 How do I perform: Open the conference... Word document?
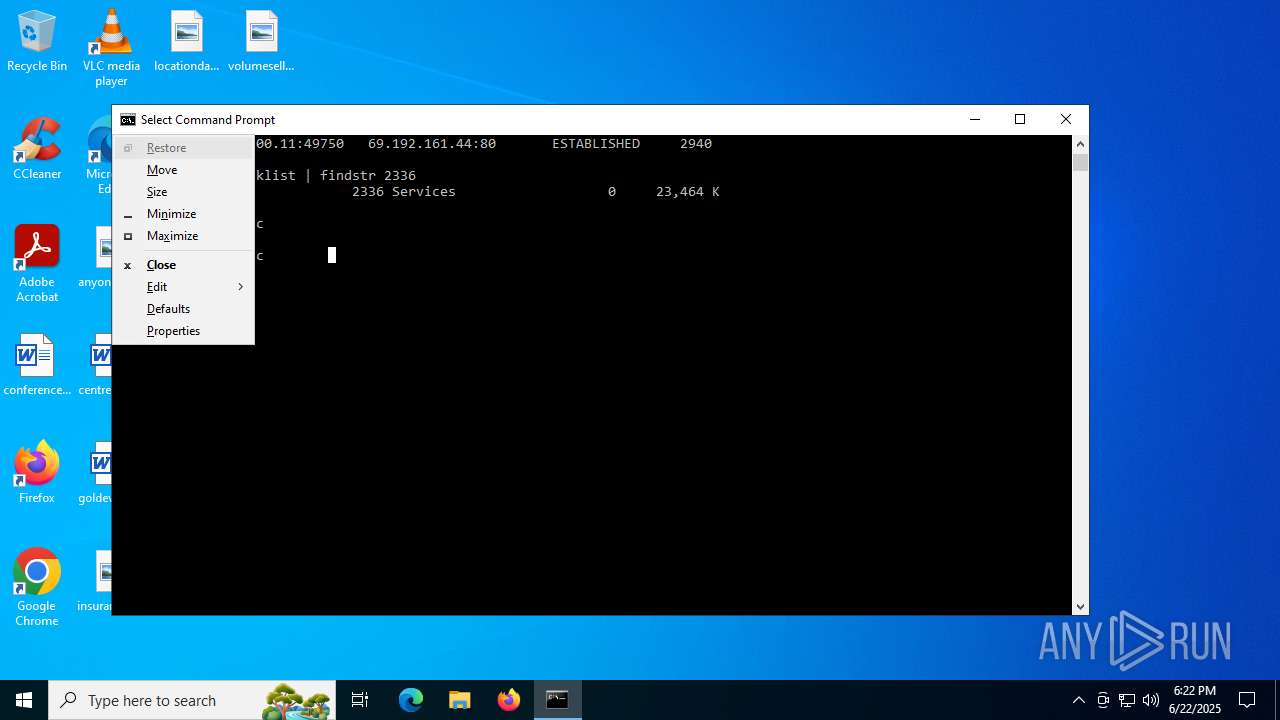tap(37, 366)
